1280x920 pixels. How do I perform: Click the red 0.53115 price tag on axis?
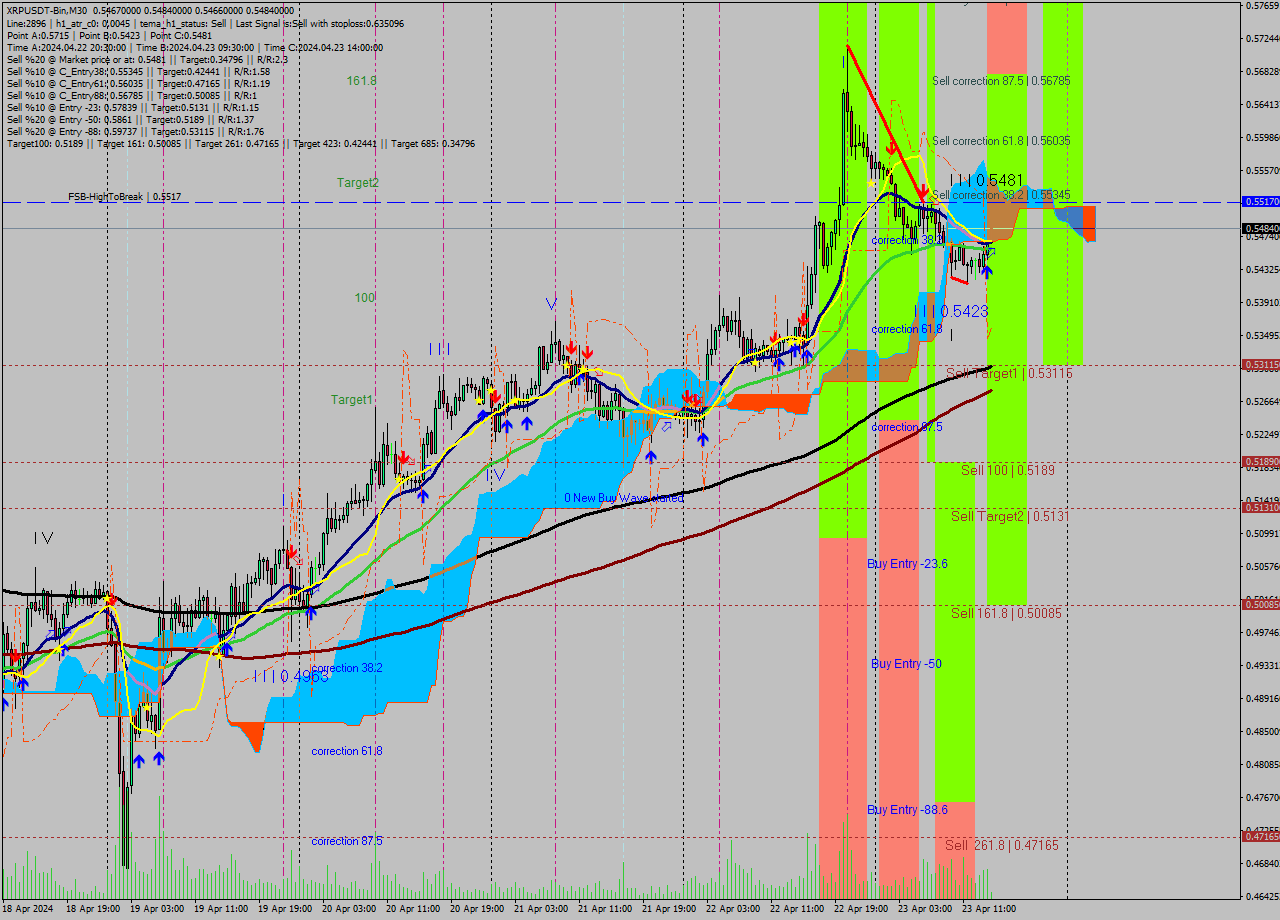click(1261, 365)
